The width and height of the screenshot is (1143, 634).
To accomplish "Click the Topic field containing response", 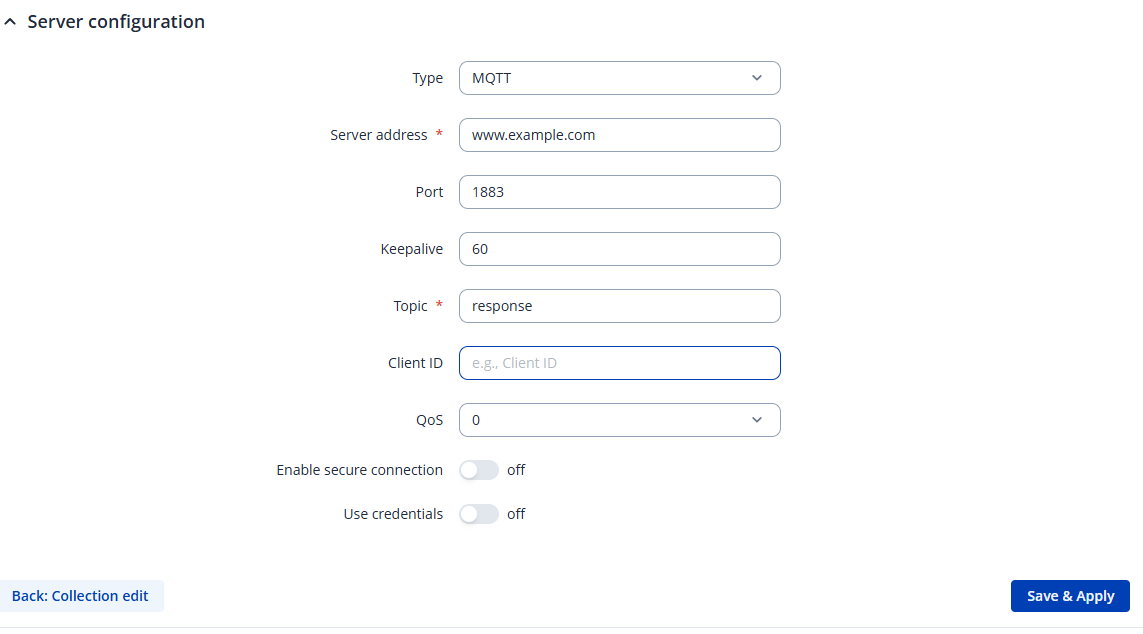I will (x=619, y=306).
